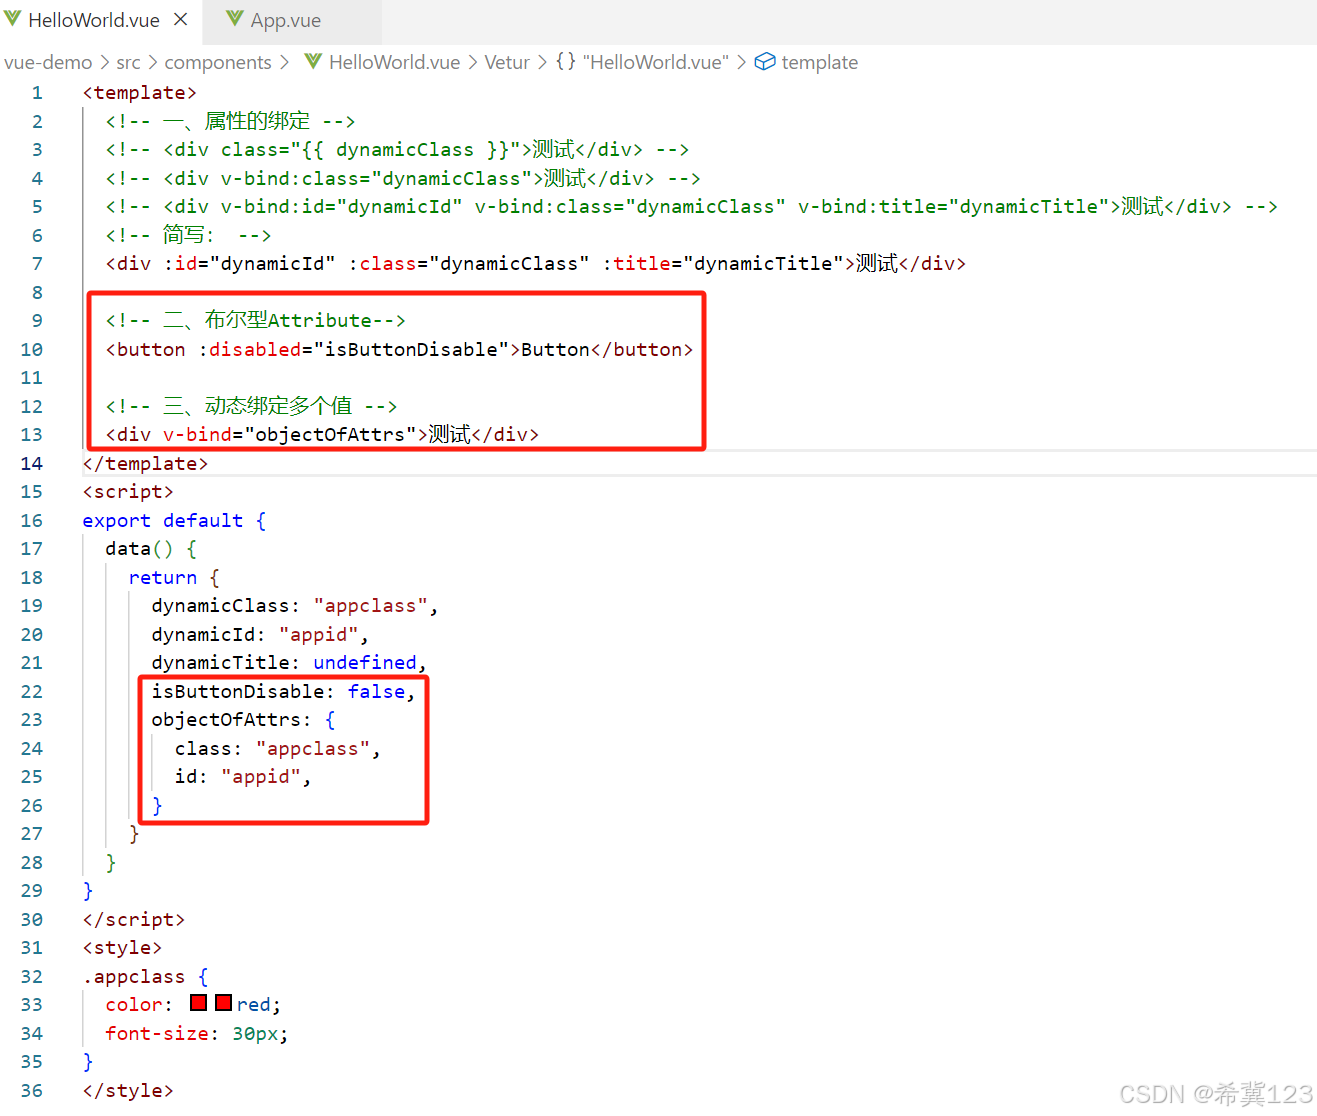
Task: Click export default keyword
Action: [x=163, y=520]
